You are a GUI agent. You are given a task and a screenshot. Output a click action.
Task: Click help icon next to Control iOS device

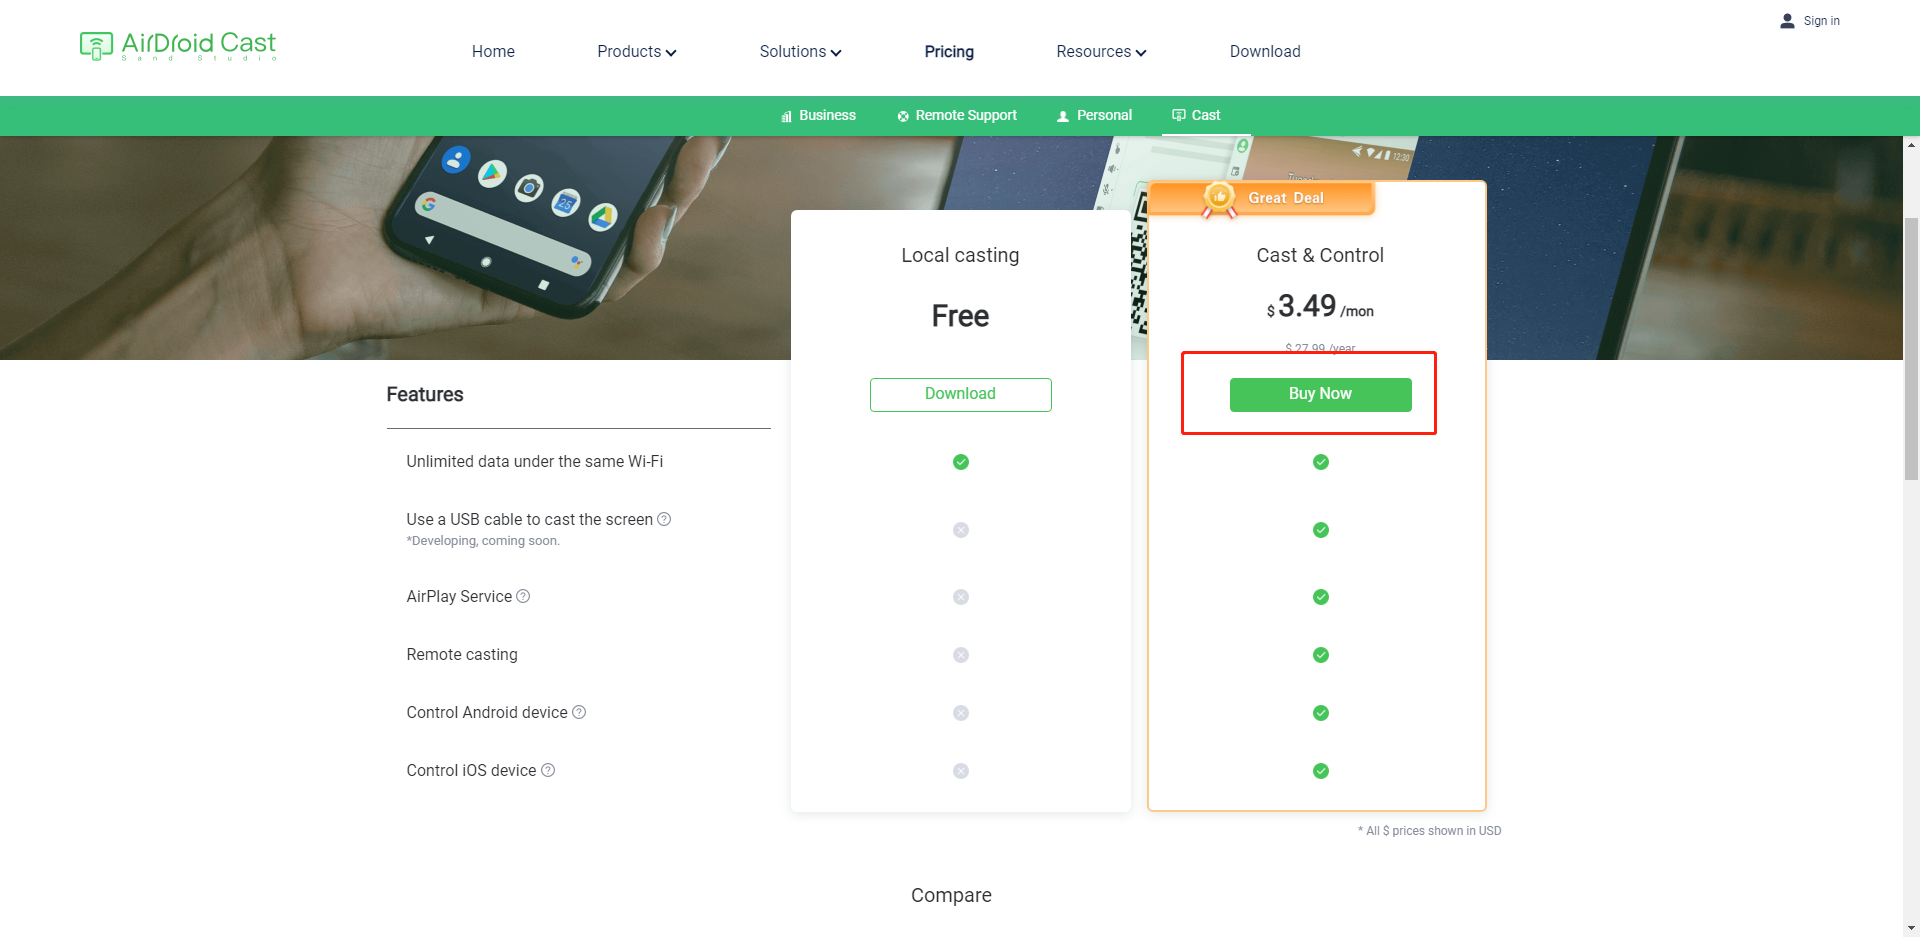[548, 770]
